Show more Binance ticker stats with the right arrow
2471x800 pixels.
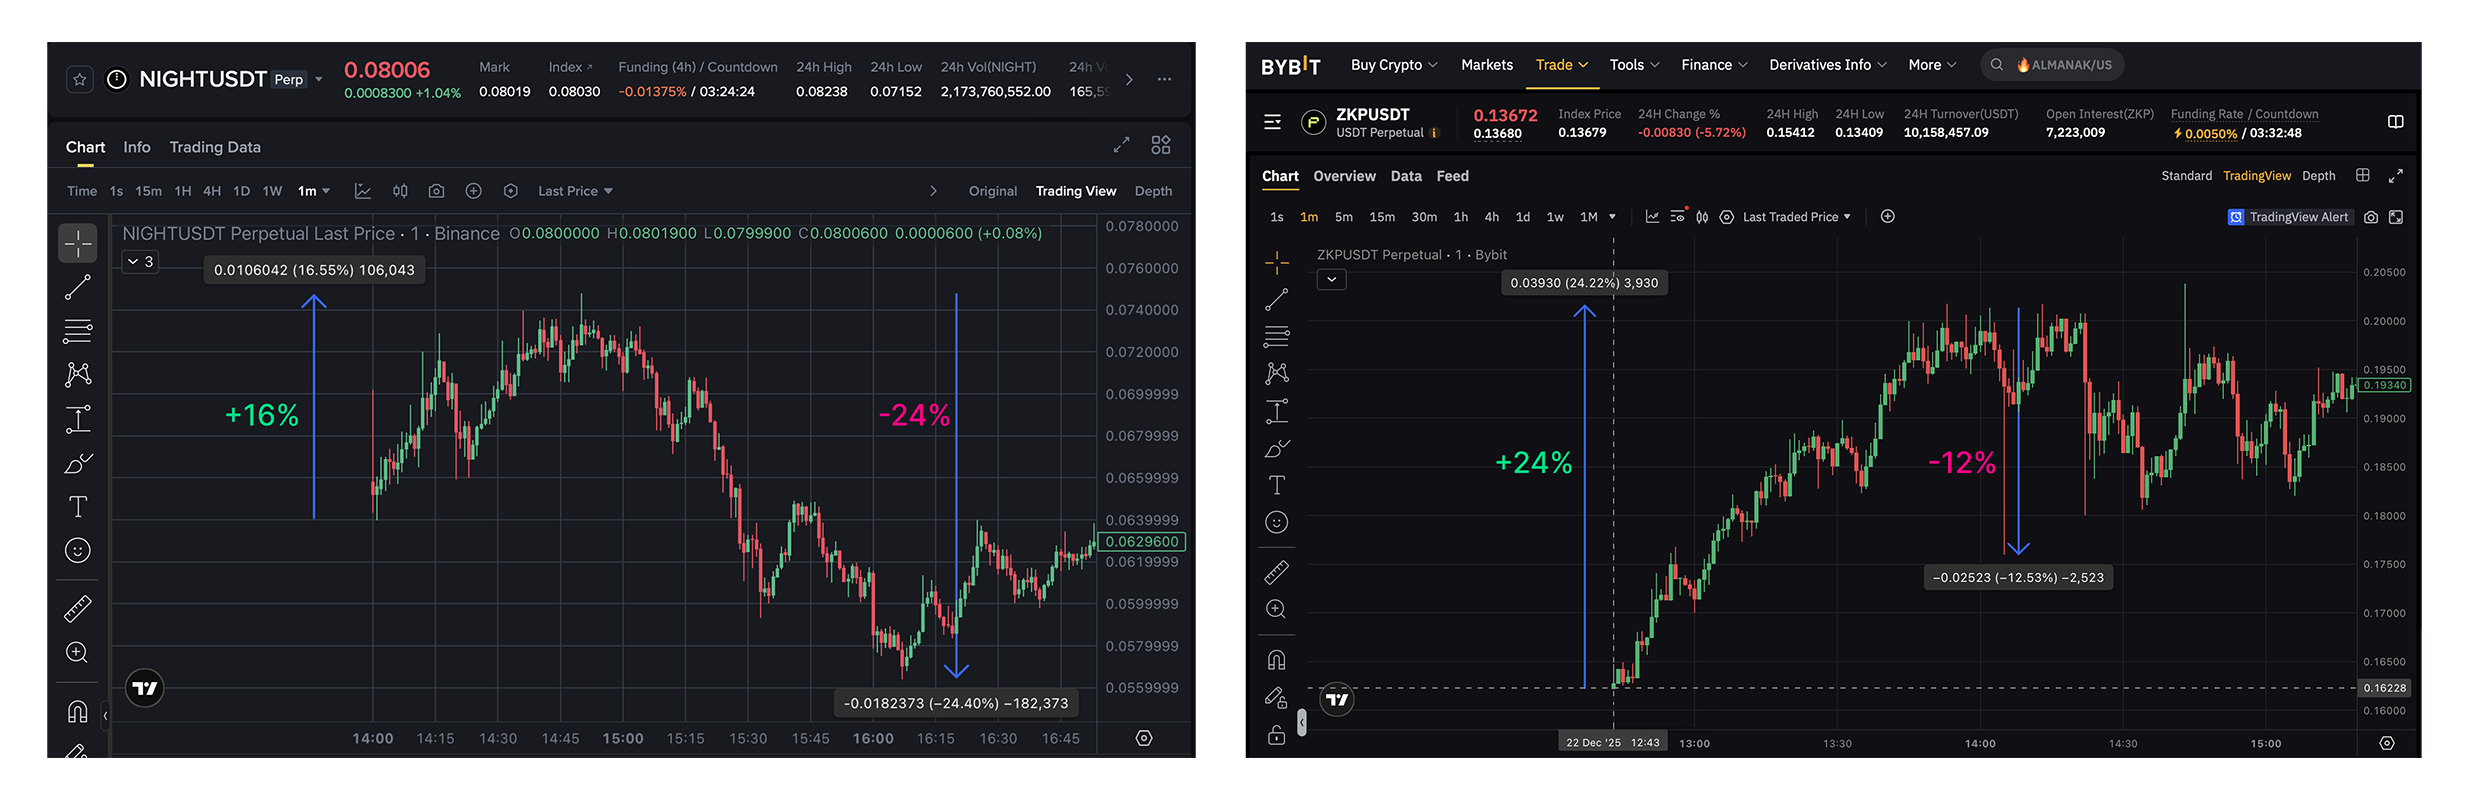coord(1129,79)
